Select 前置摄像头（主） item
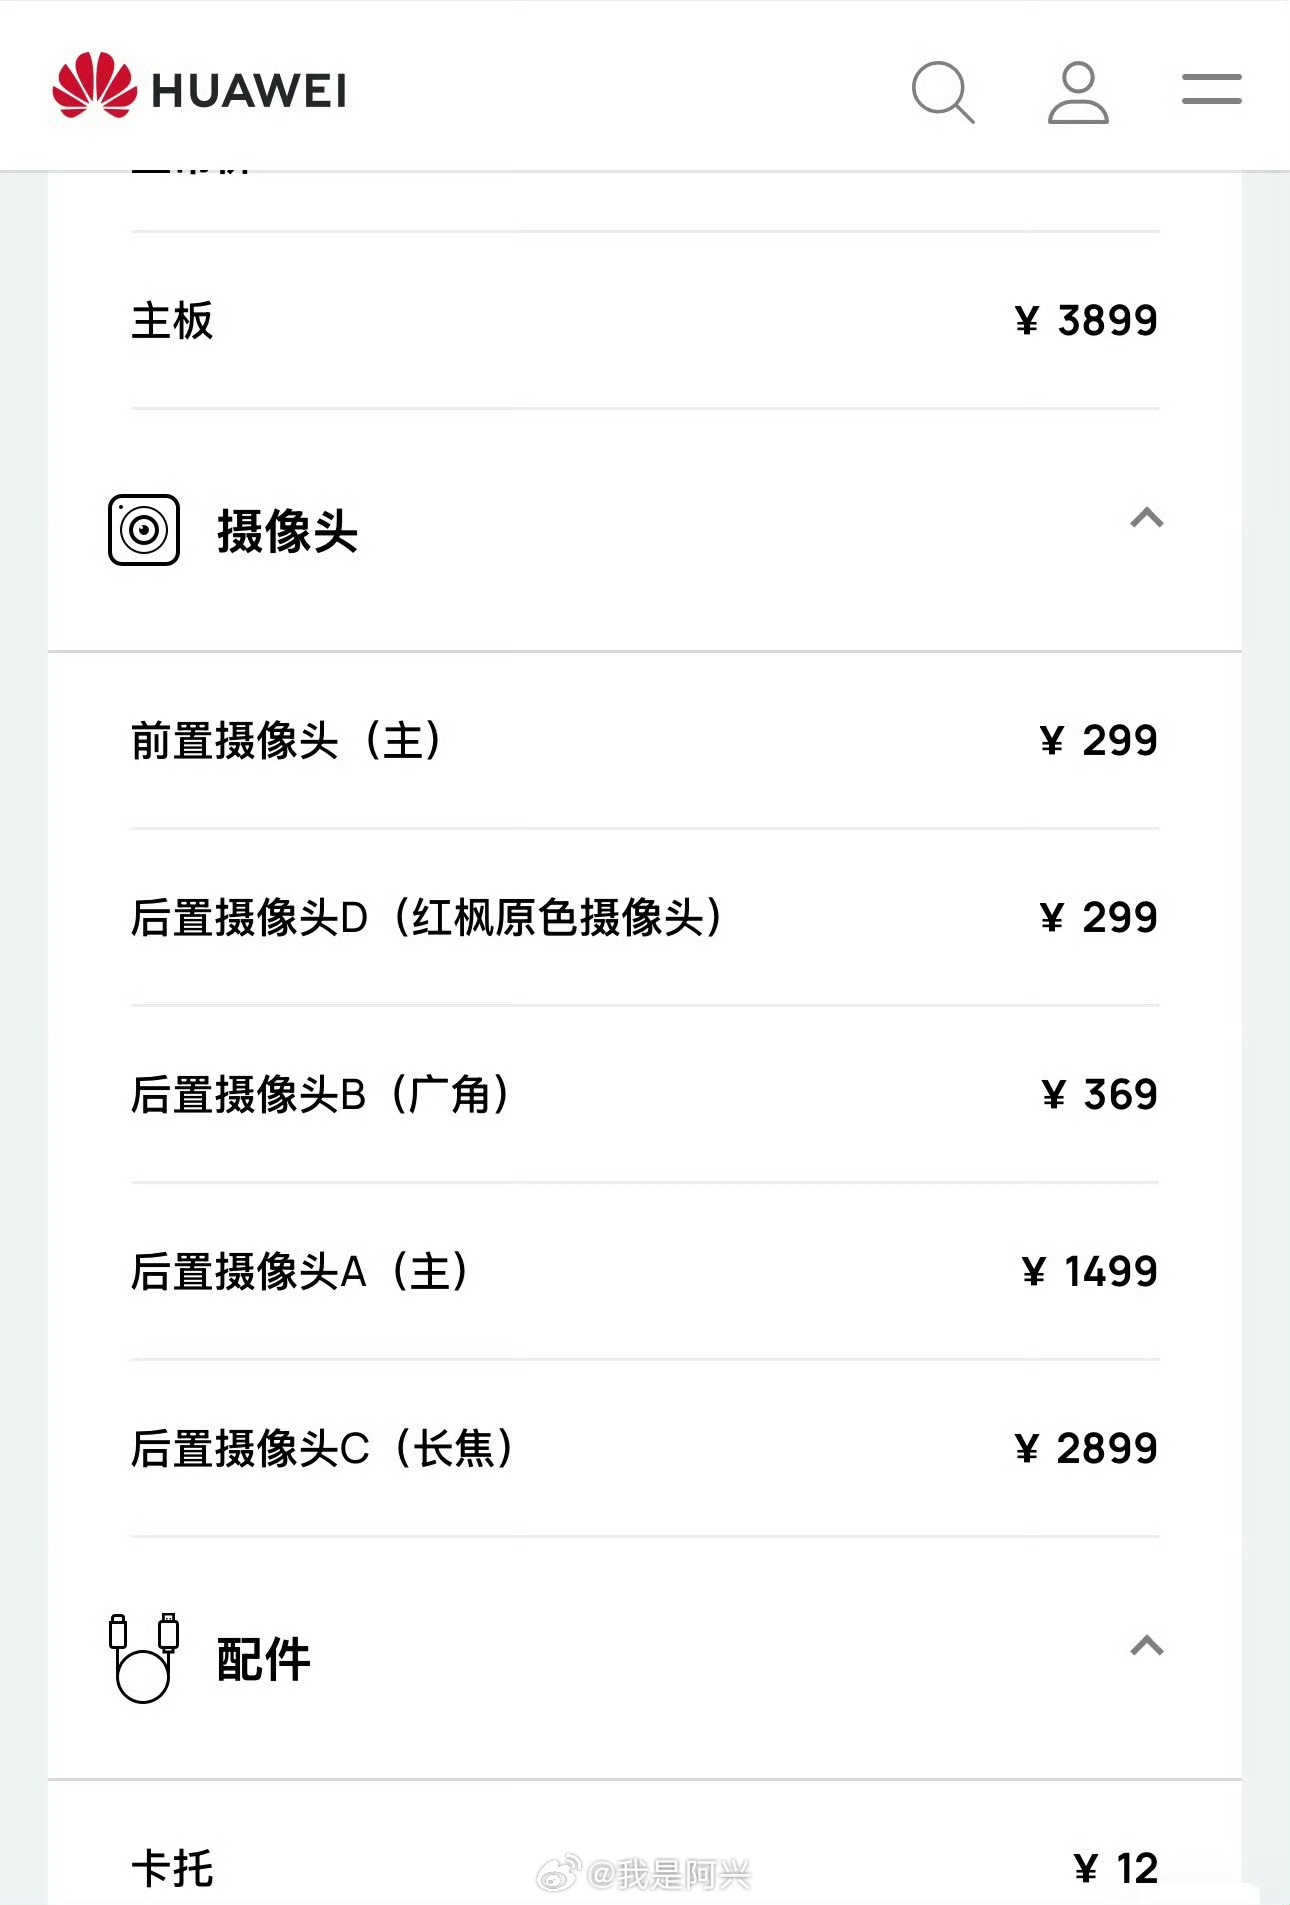The height and width of the screenshot is (1905, 1290). 645,741
